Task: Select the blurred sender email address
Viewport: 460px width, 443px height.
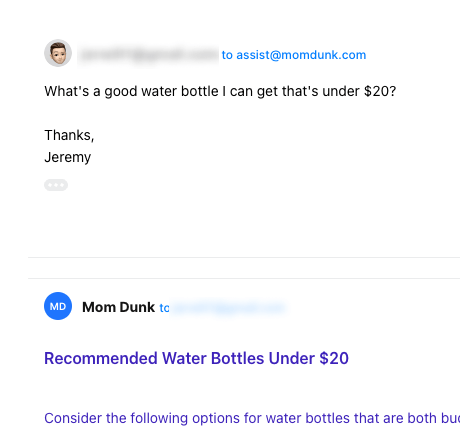Action: 148,54
